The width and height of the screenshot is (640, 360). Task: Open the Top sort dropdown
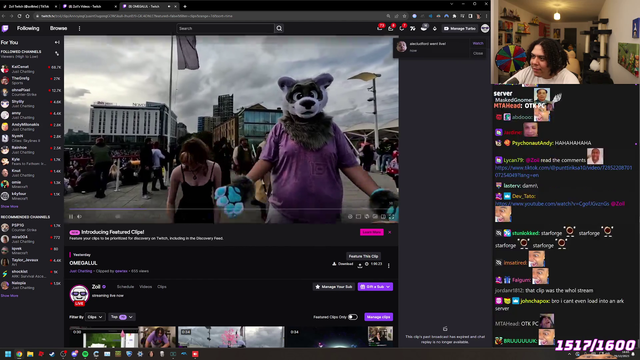tap(121, 317)
